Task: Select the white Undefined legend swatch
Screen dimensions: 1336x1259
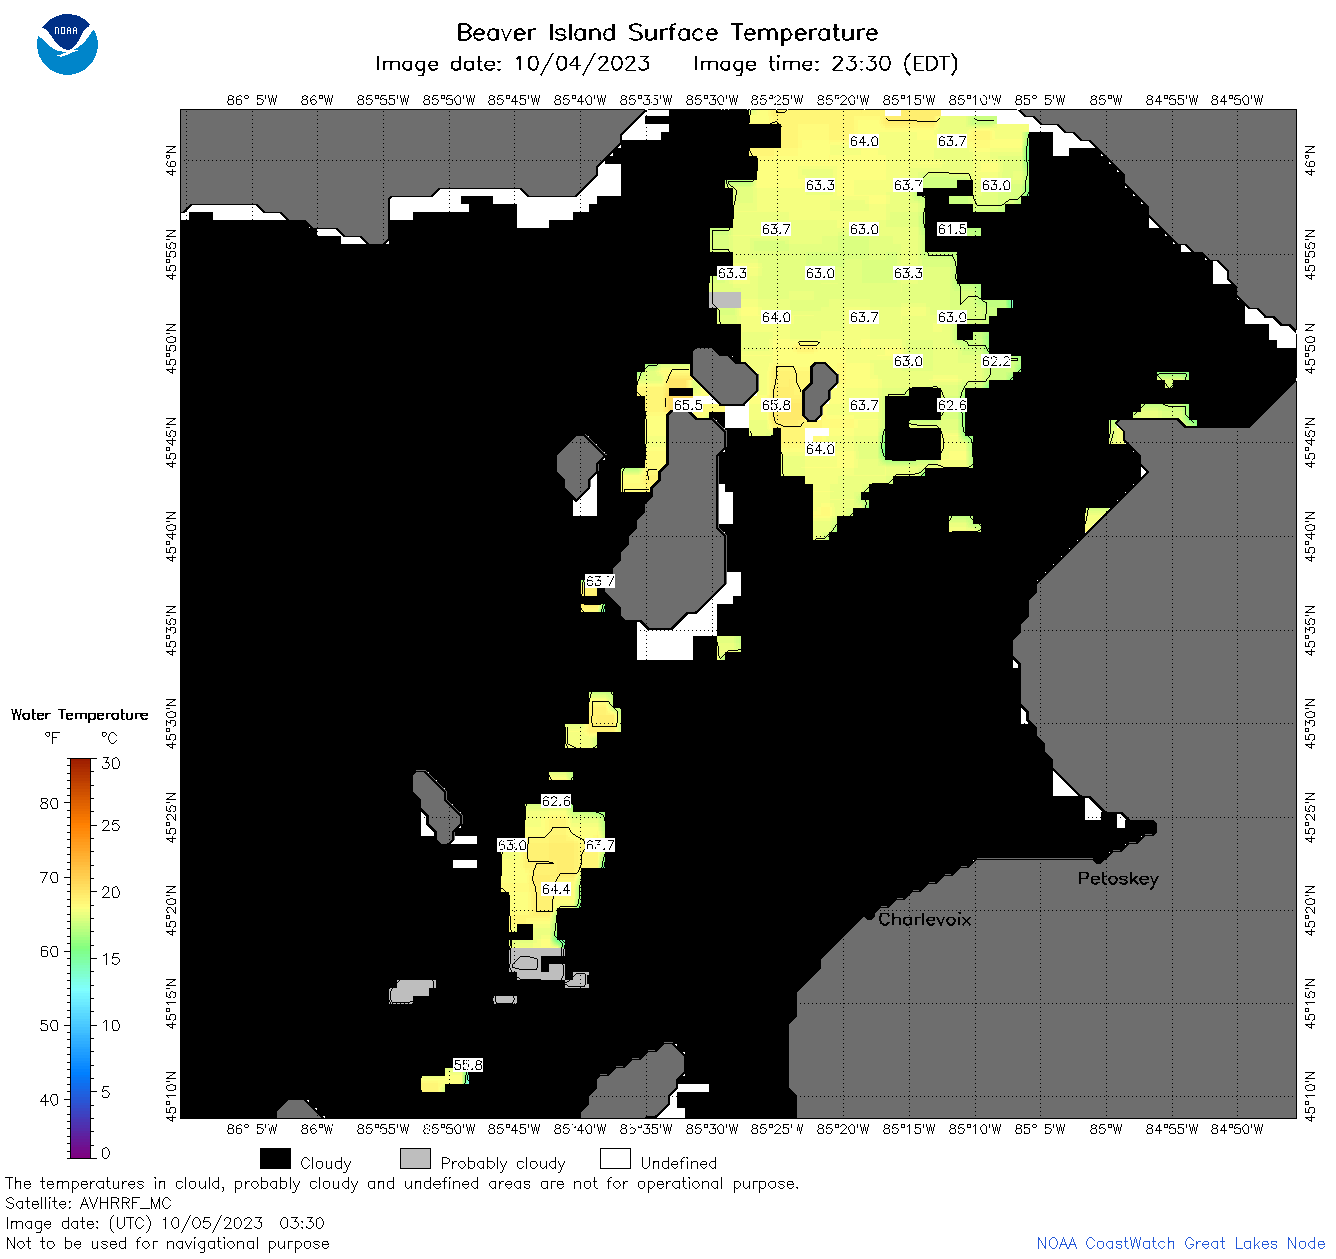Action: tap(615, 1158)
